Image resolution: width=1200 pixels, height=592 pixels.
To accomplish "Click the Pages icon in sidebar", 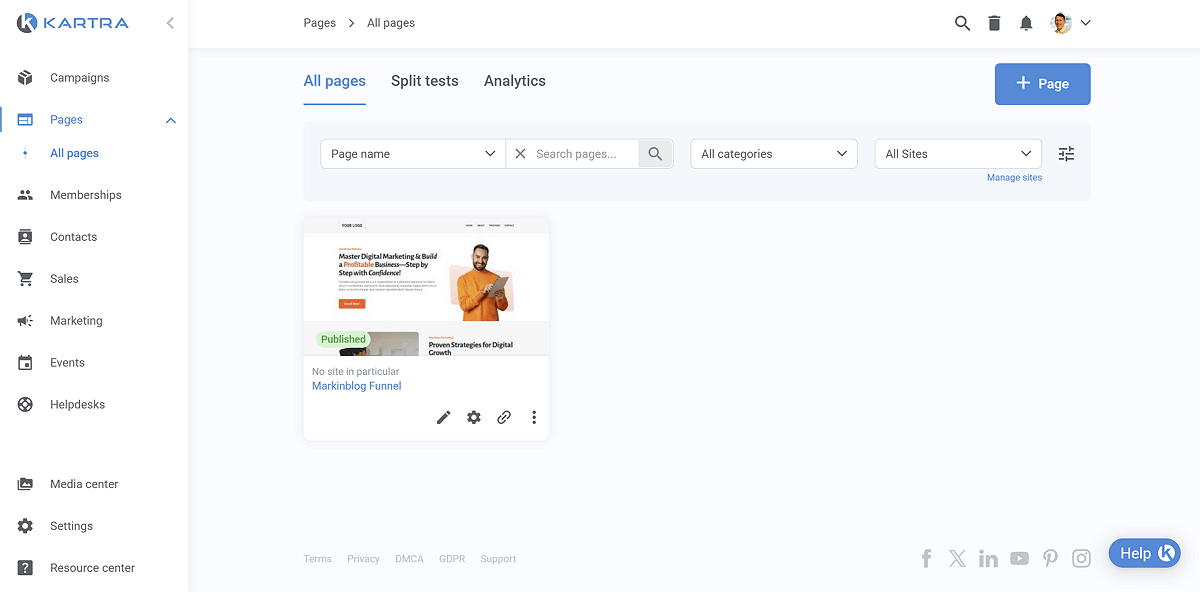I will pos(25,120).
